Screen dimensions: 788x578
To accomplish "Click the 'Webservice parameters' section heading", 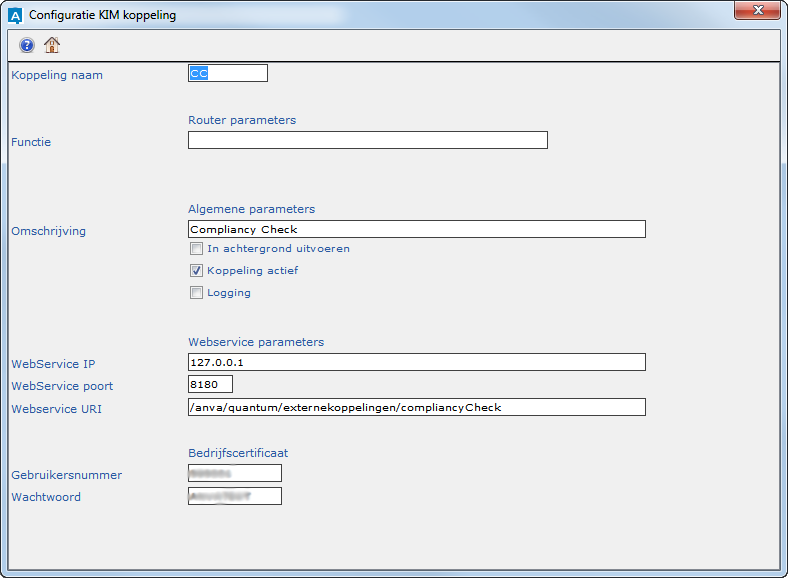I will 256,342.
